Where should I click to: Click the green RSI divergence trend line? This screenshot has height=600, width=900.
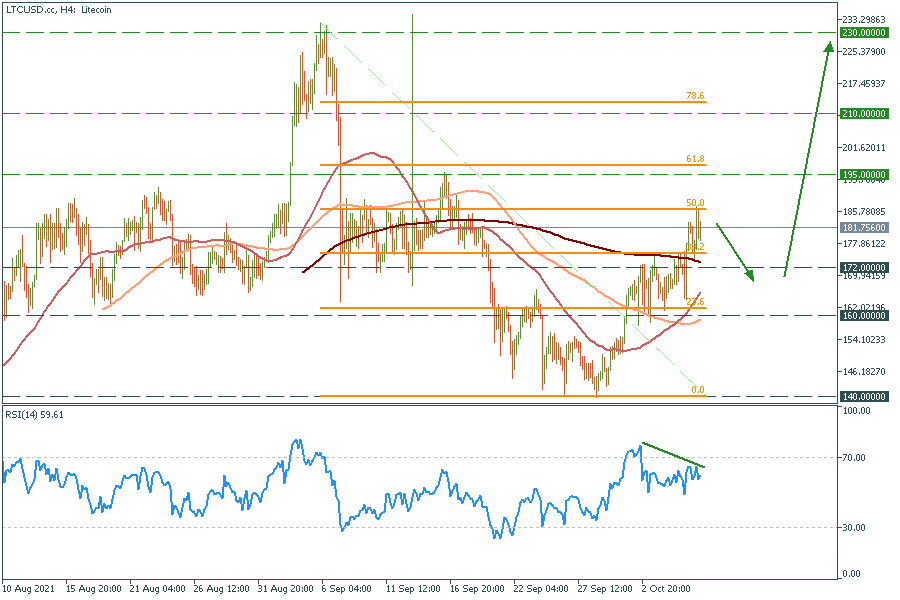point(673,455)
